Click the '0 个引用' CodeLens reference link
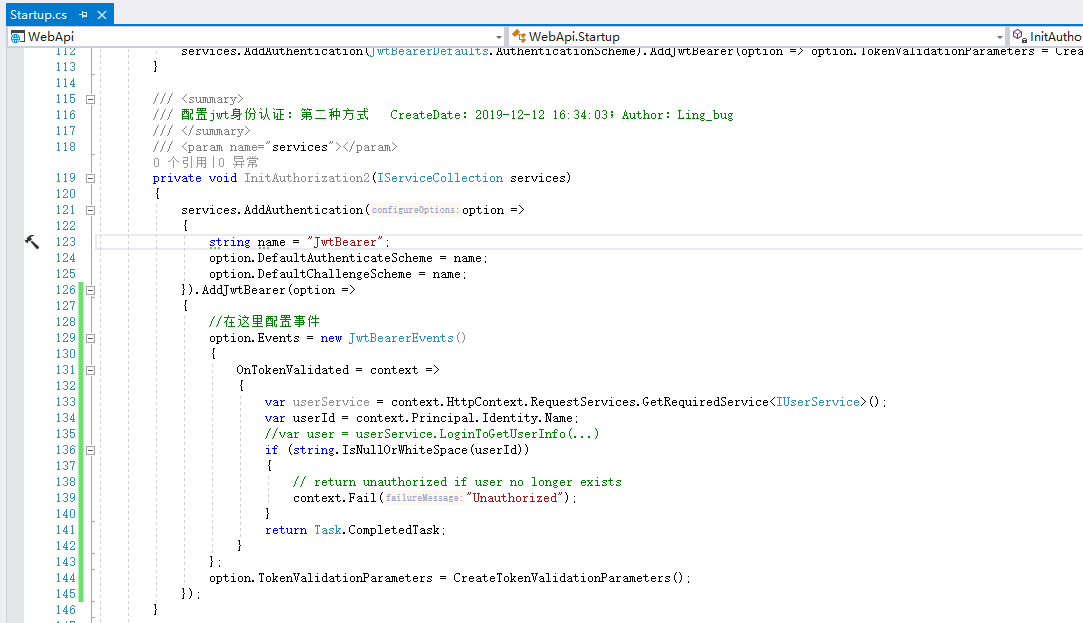The width and height of the screenshot is (1083, 623). (x=180, y=162)
